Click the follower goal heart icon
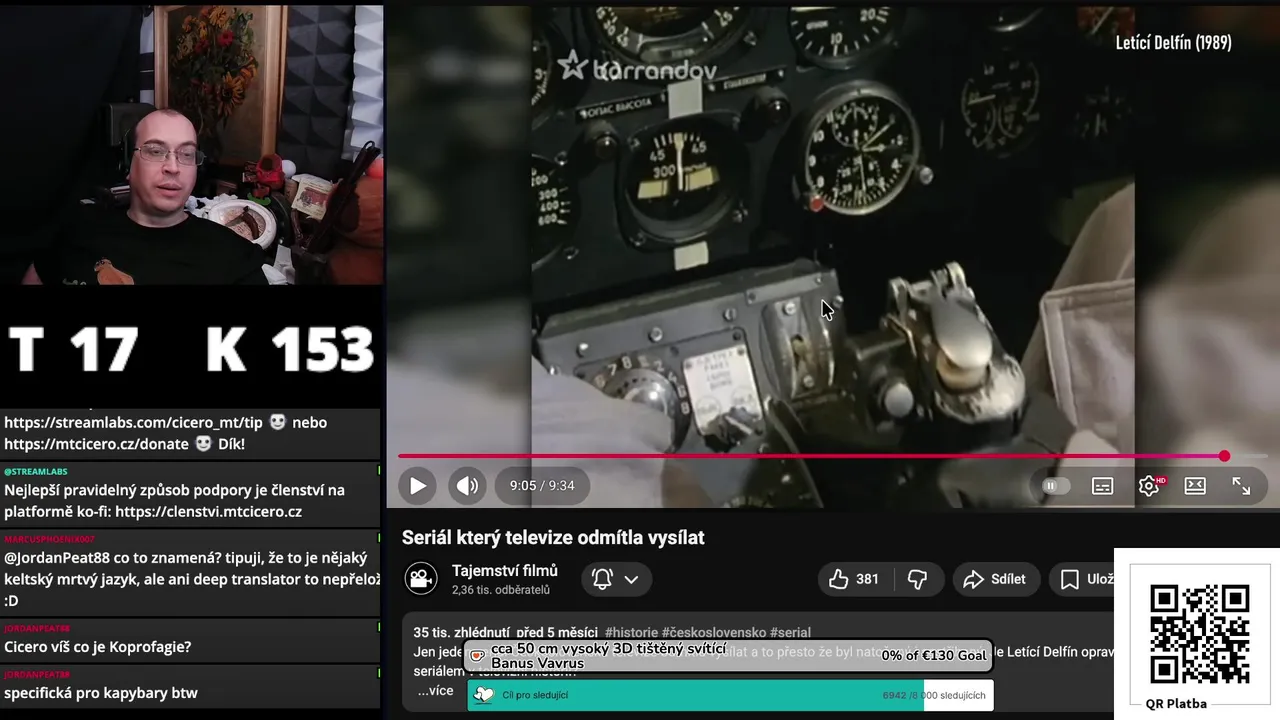This screenshot has height=720, width=1280. click(x=484, y=695)
